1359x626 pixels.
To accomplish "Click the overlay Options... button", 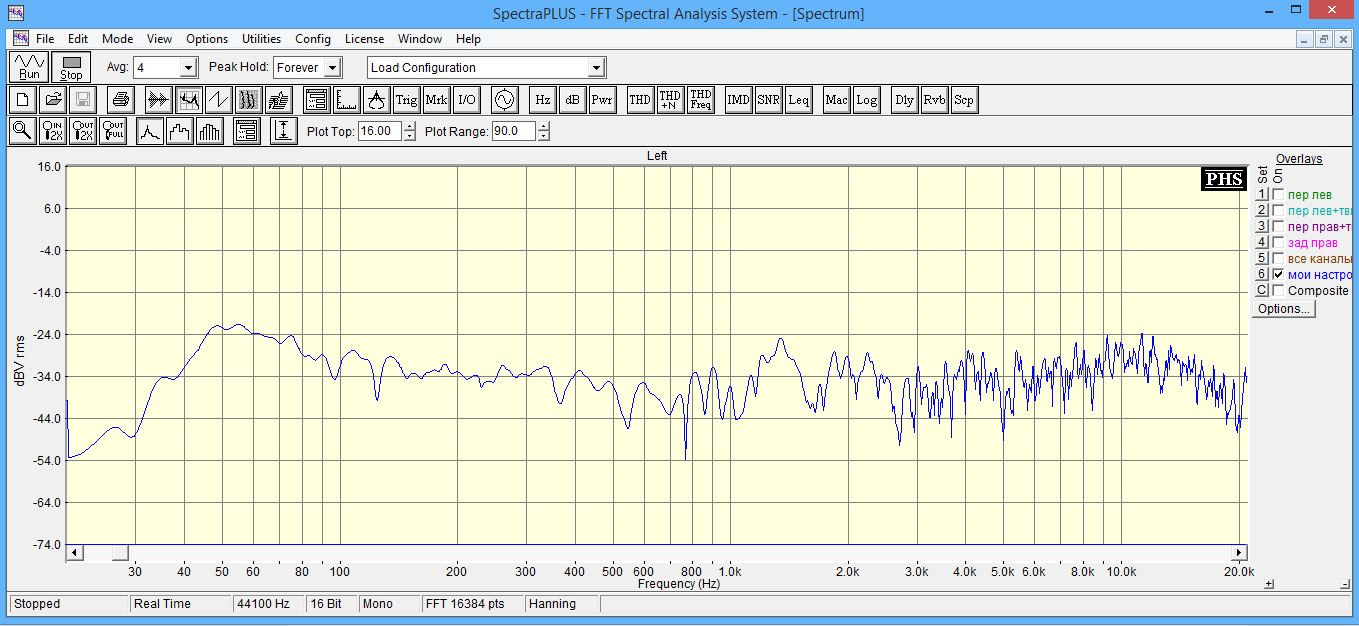I will 1284,309.
